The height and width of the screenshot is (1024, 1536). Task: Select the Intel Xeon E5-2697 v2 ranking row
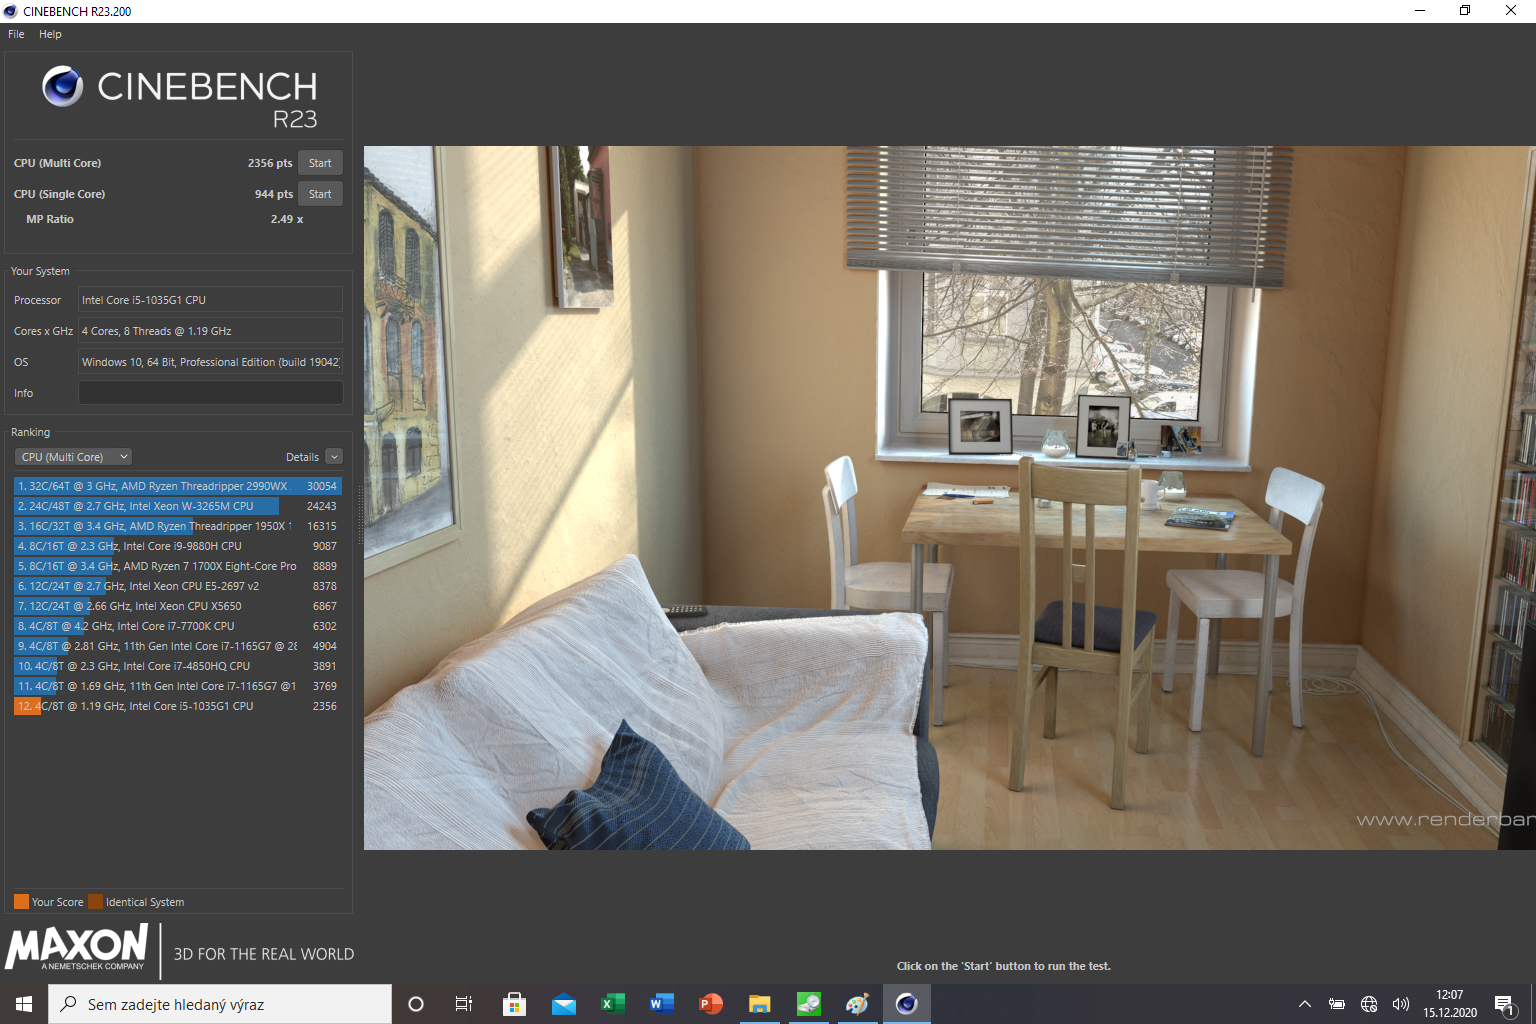[178, 586]
